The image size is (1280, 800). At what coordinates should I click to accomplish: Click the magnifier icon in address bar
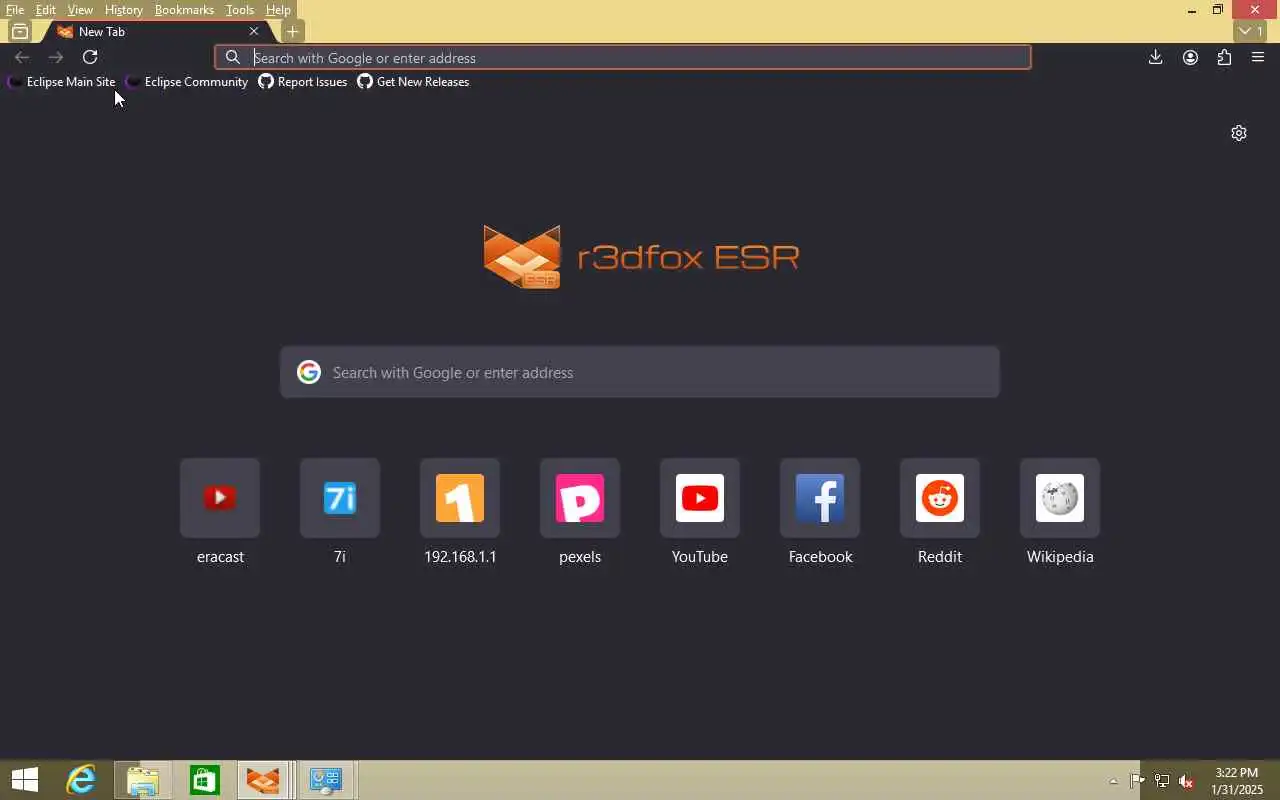click(233, 57)
